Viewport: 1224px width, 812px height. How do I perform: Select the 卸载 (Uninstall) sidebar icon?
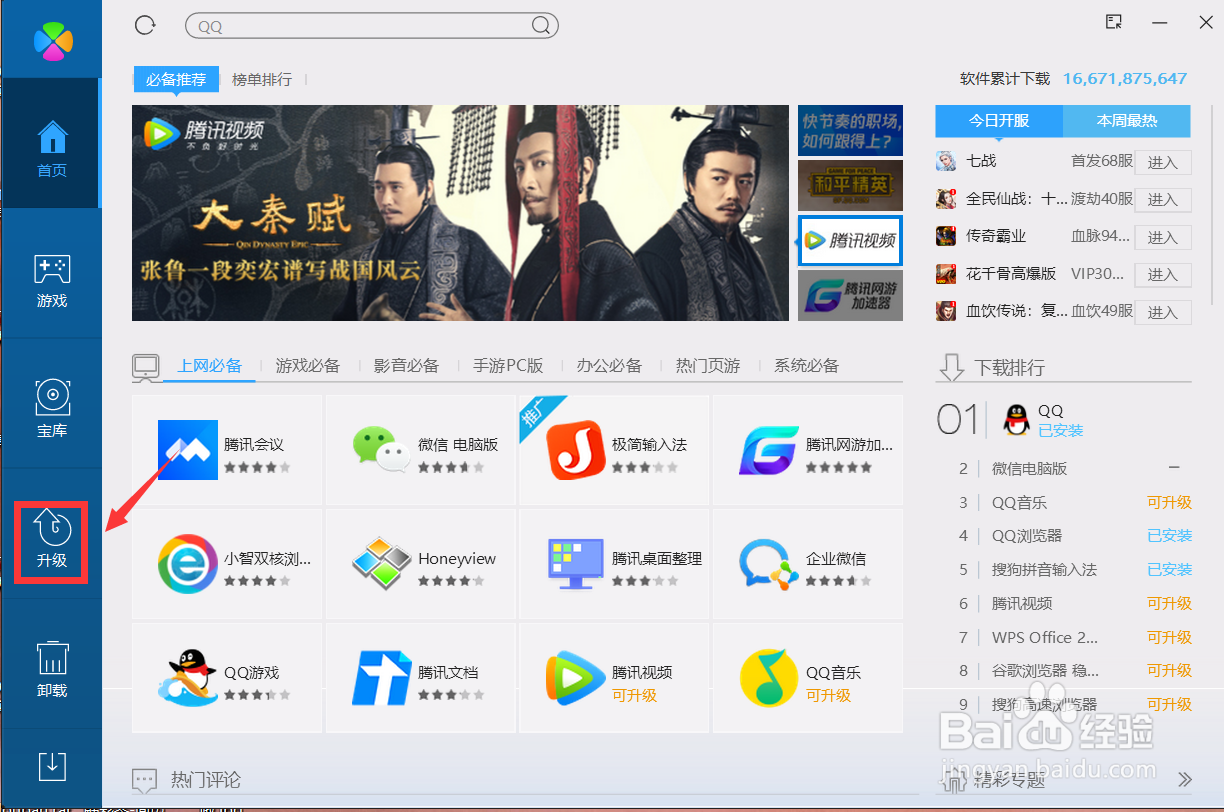(51, 663)
